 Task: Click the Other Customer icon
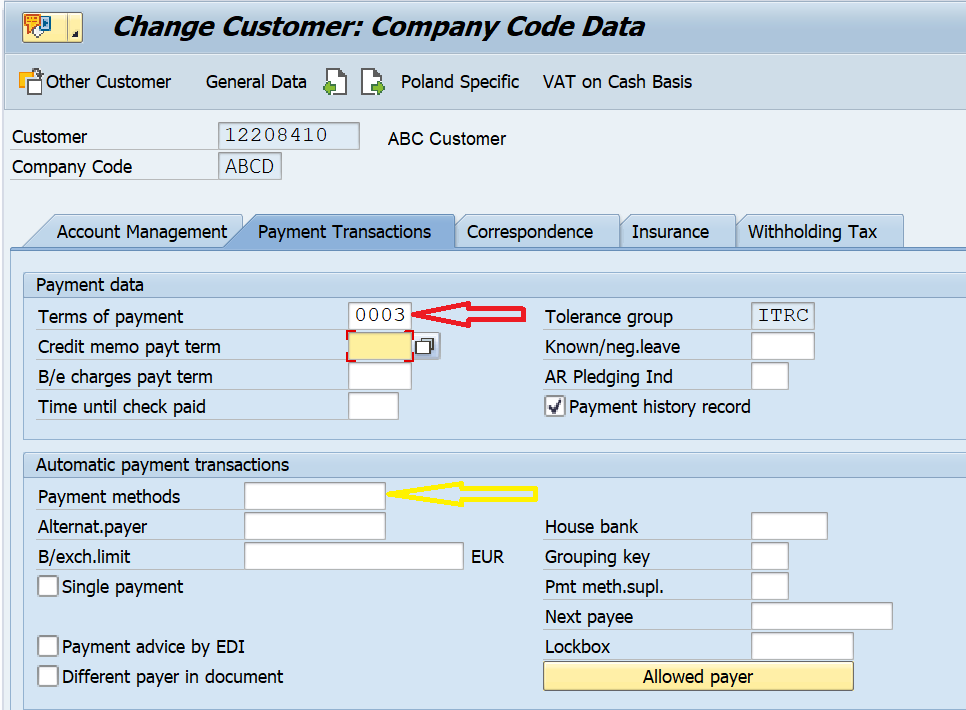pos(31,81)
